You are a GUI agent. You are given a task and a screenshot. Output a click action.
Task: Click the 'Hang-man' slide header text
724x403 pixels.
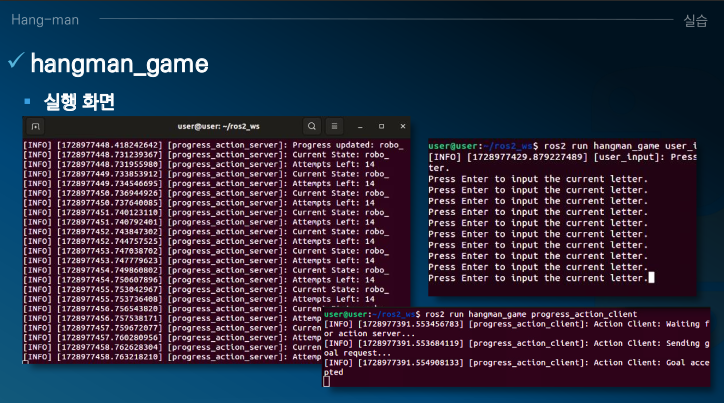(45, 20)
